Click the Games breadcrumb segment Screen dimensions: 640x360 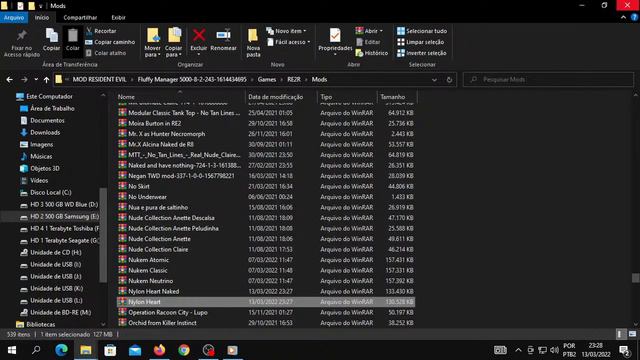pyautogui.click(x=267, y=80)
